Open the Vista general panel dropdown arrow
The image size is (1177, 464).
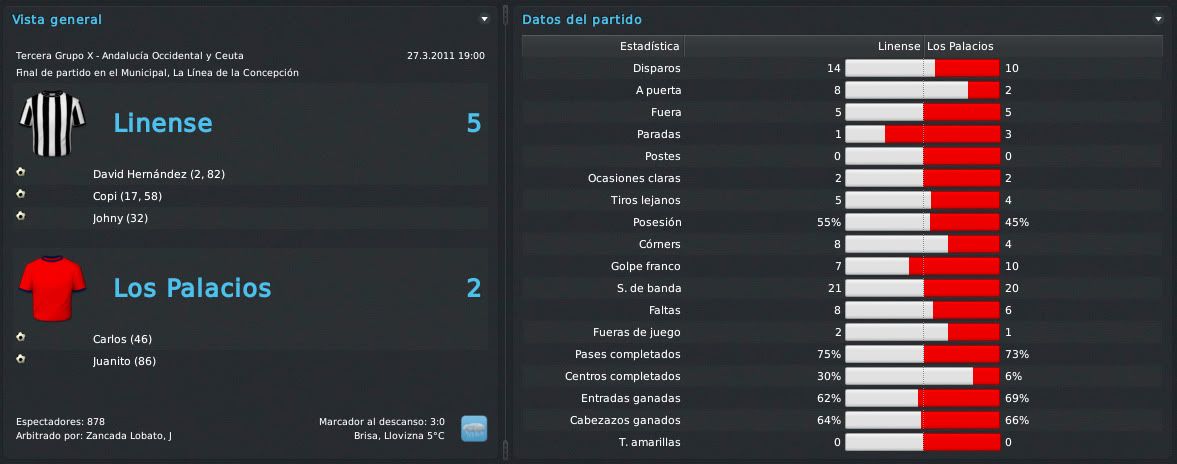click(x=484, y=20)
